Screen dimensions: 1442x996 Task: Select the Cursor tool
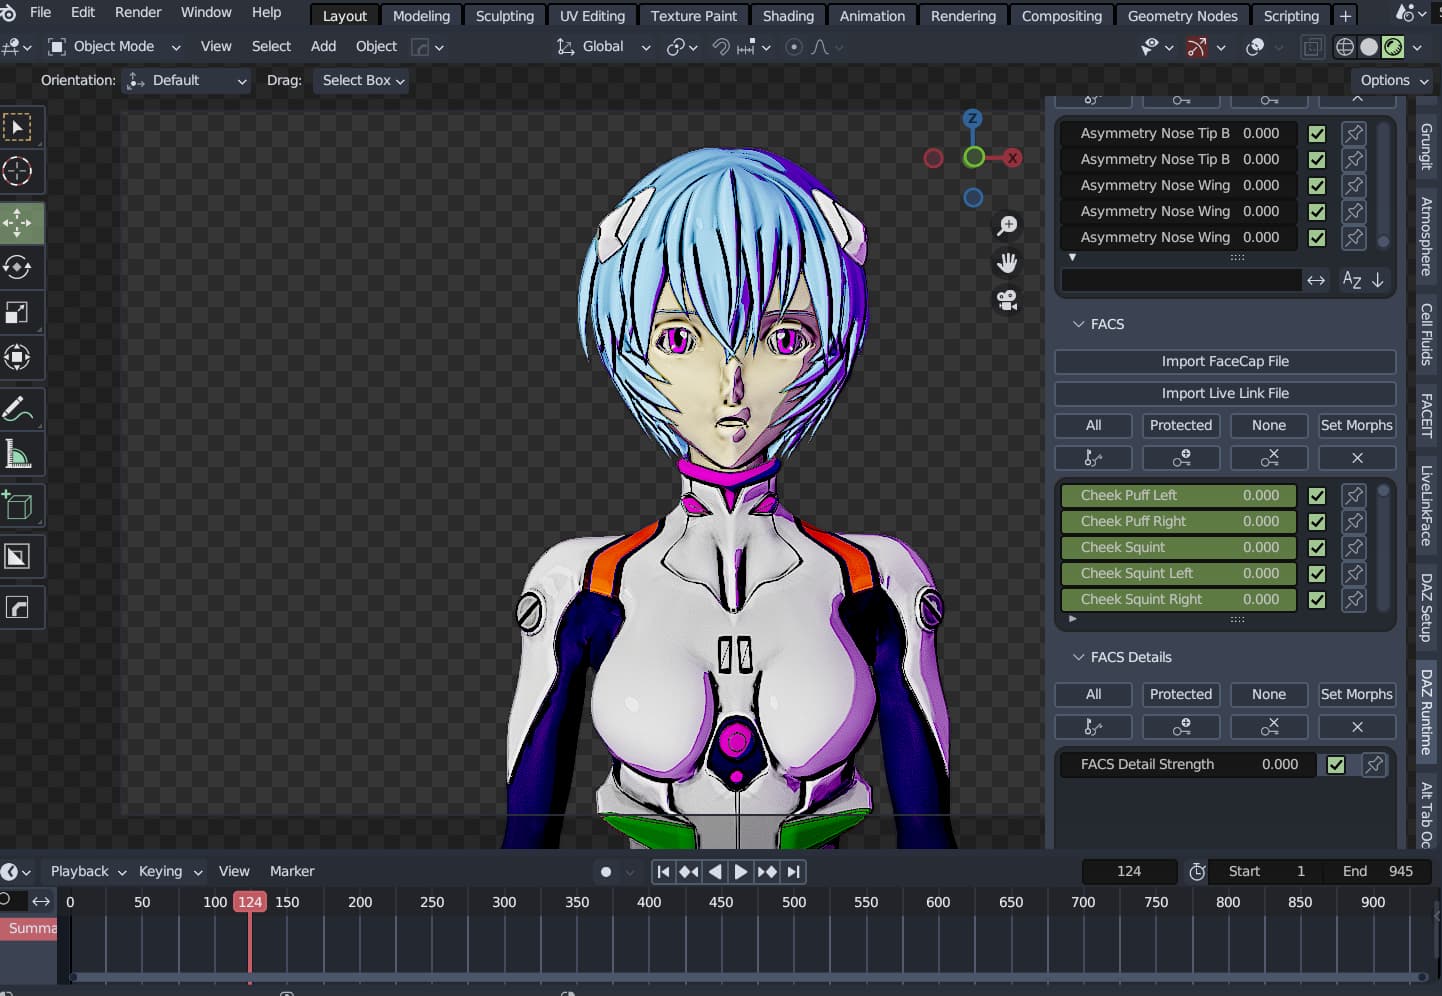(18, 172)
